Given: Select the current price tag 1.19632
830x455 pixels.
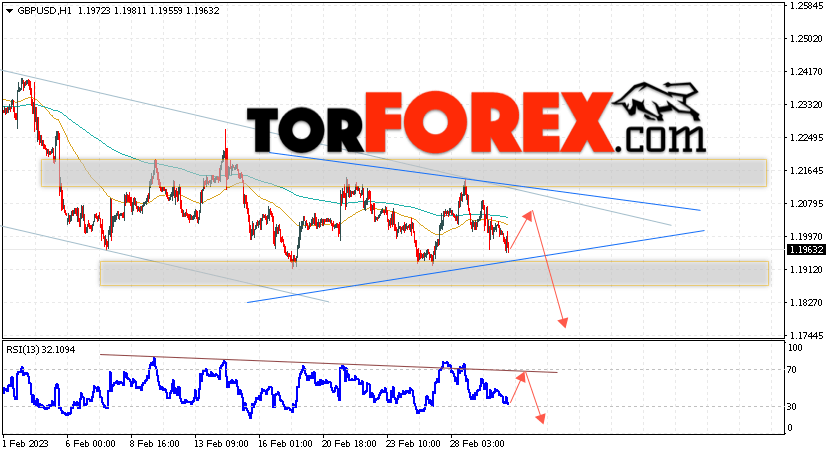Looking at the screenshot, I should point(806,250).
